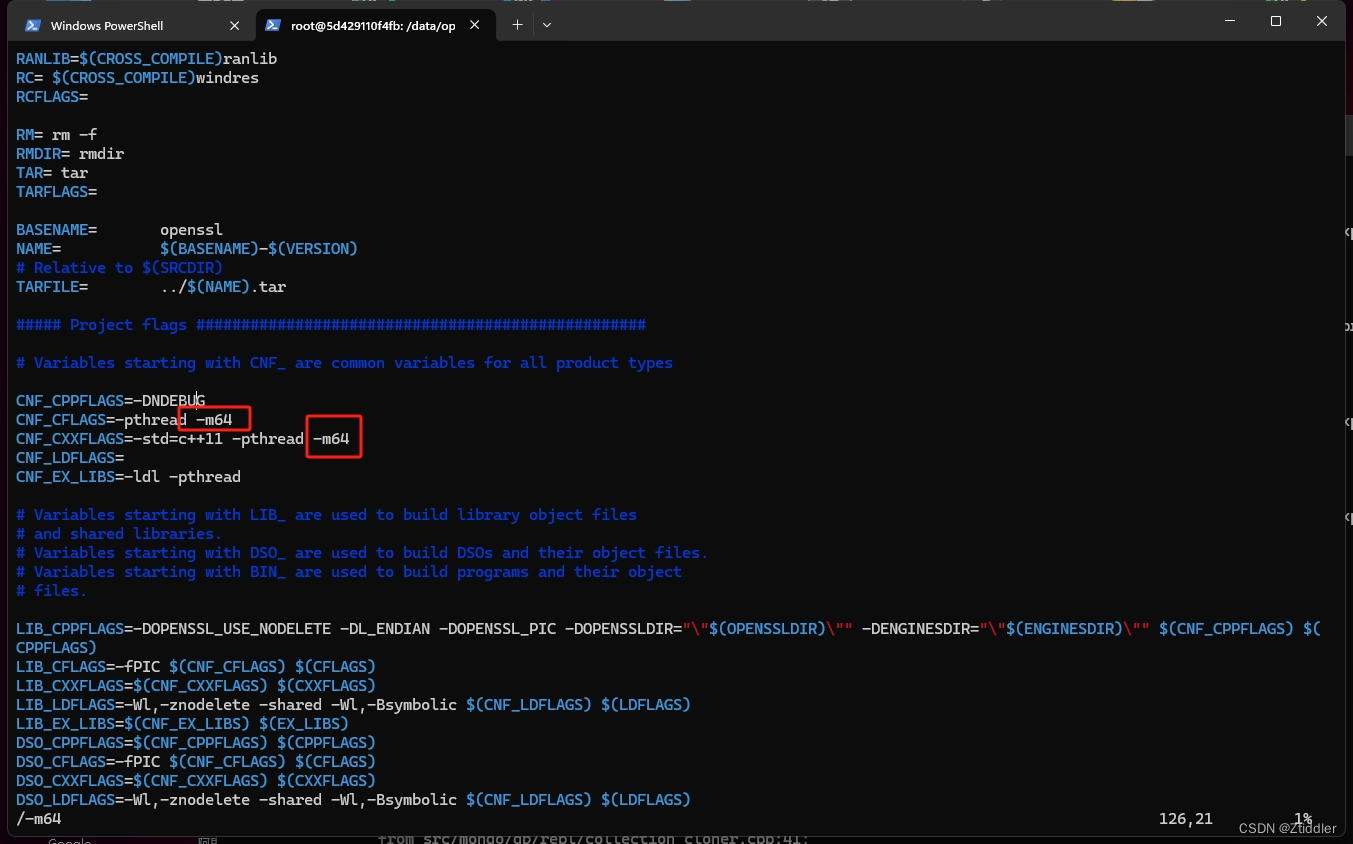The width and height of the screenshot is (1353, 844).
Task: Click the DSO_LDFLAGS=-Wl,-znodelete line
Action: pyautogui.click(x=353, y=800)
